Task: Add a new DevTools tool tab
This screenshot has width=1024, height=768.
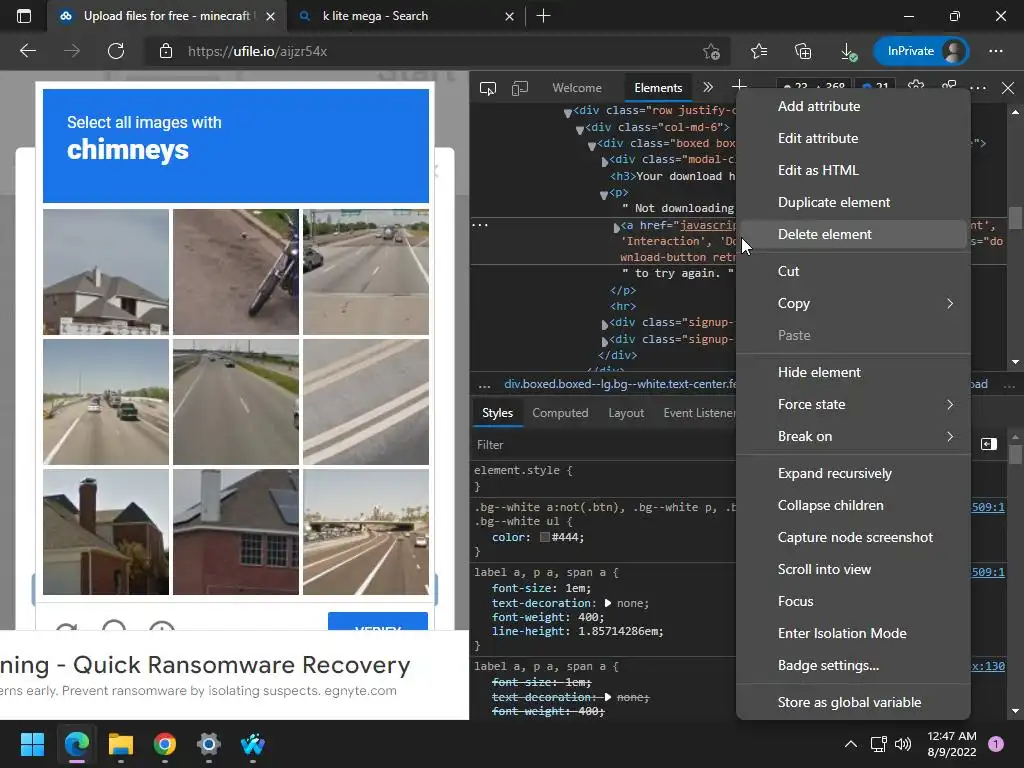Action: point(739,86)
